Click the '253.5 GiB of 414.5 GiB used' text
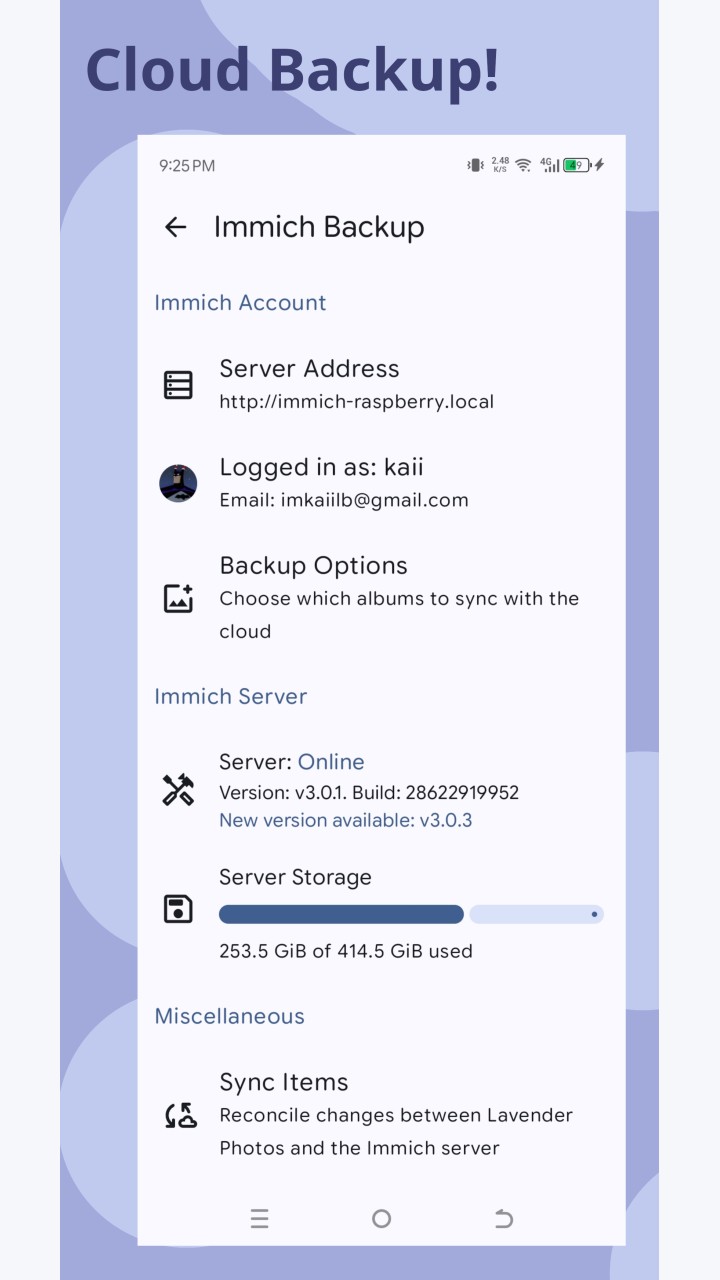 click(346, 951)
